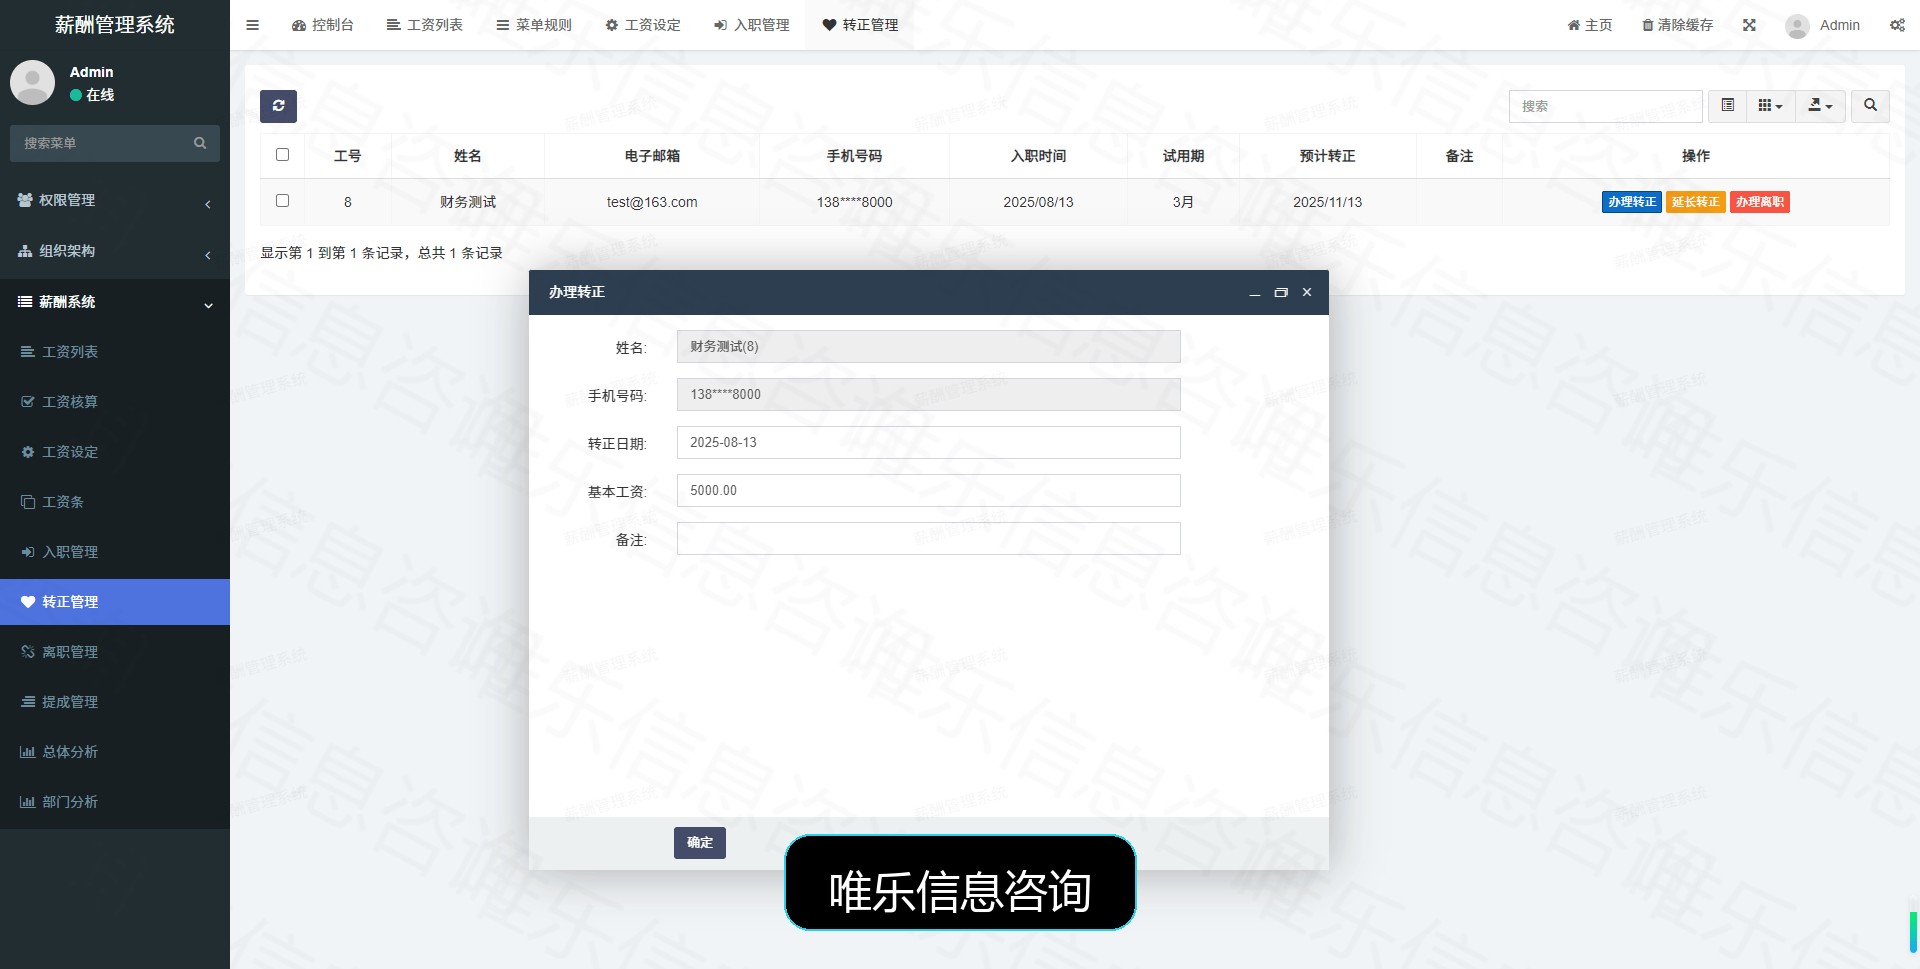Toggle card view icon in the table toolbar
Viewport: 1920px width, 969px height.
[1727, 106]
